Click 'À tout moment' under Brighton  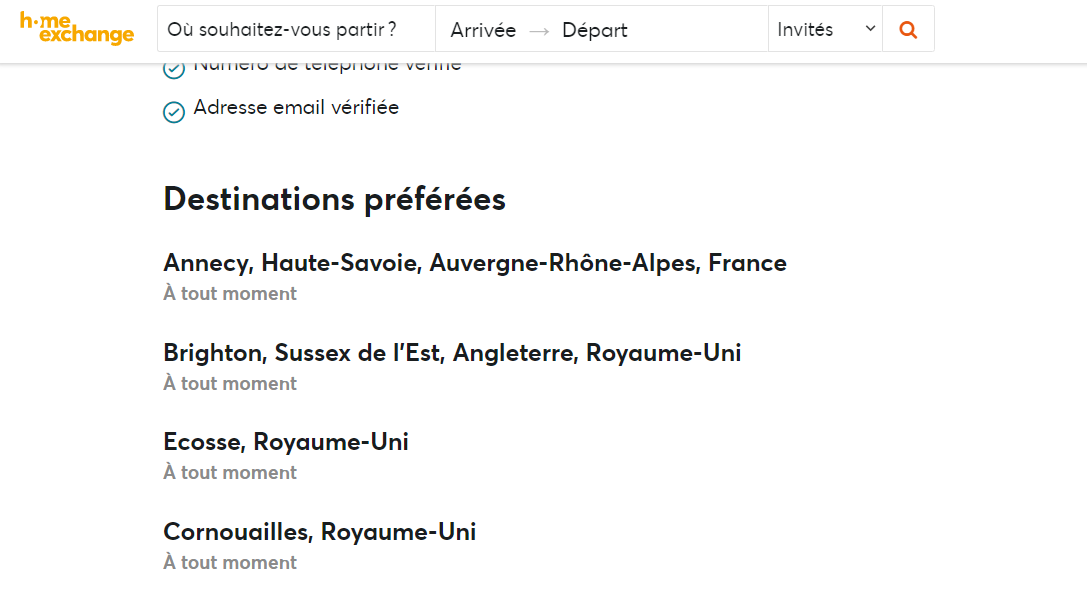coord(230,383)
